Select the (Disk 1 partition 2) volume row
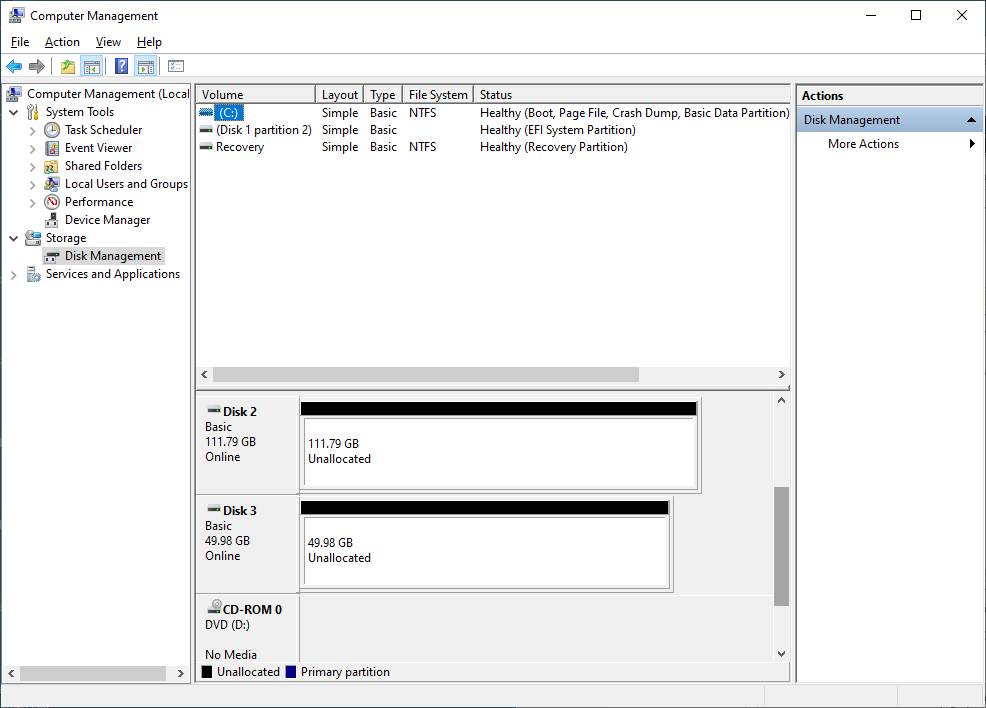 (493, 130)
